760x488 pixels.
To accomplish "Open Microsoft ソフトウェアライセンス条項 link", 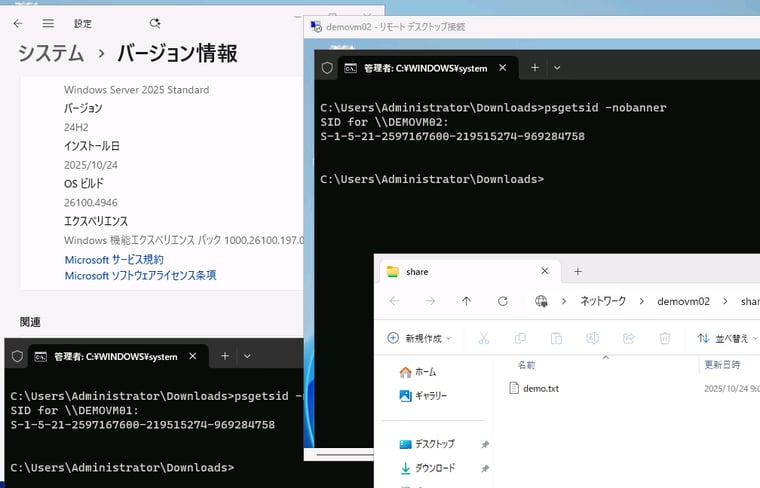I will pos(140,275).
